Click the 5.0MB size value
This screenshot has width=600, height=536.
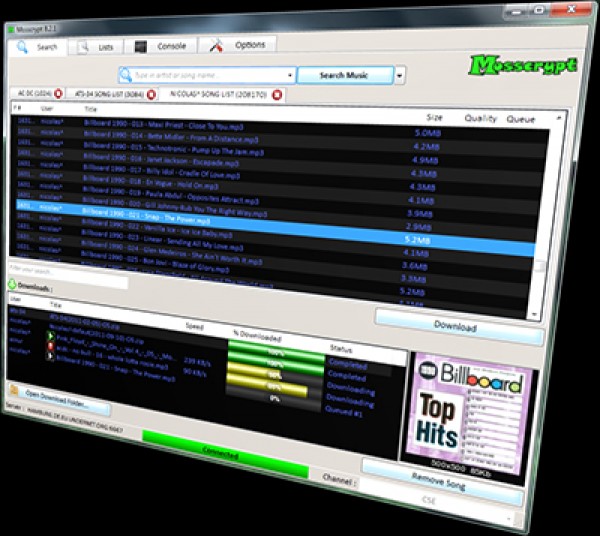428,133
